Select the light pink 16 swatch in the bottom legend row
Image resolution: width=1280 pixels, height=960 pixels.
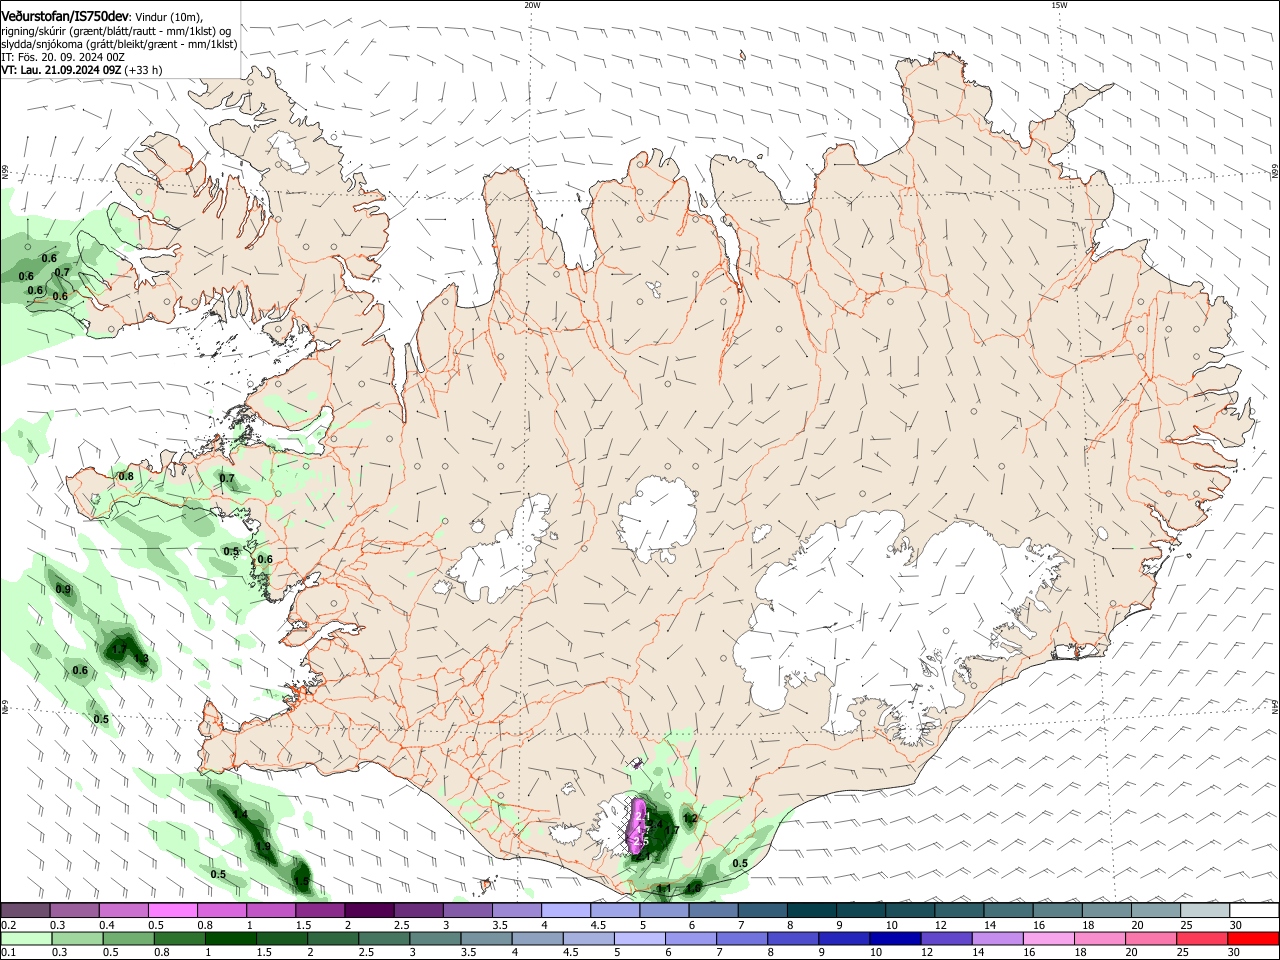pos(1050,938)
